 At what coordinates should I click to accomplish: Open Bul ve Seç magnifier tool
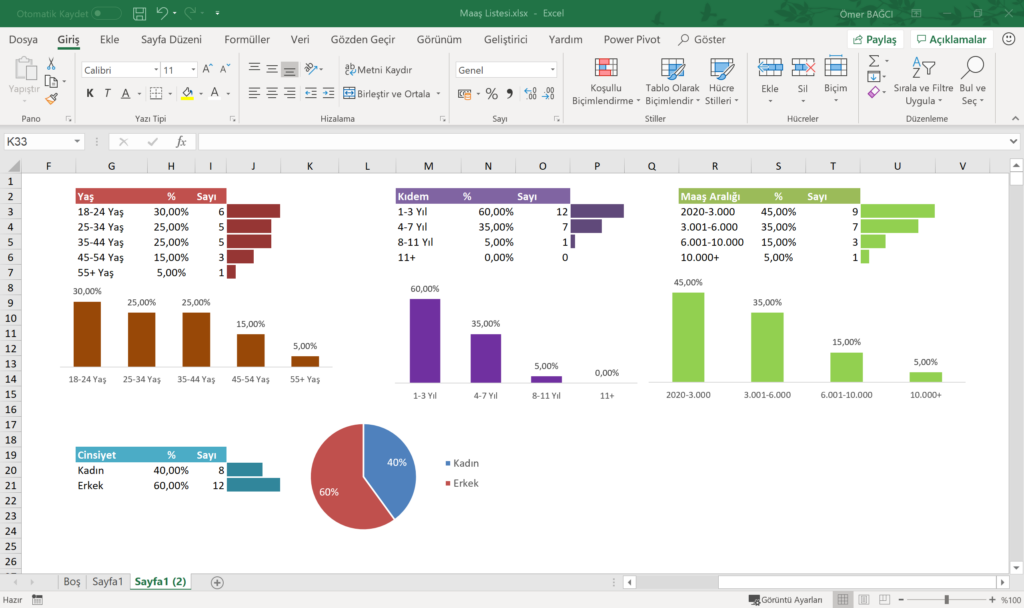tap(972, 82)
